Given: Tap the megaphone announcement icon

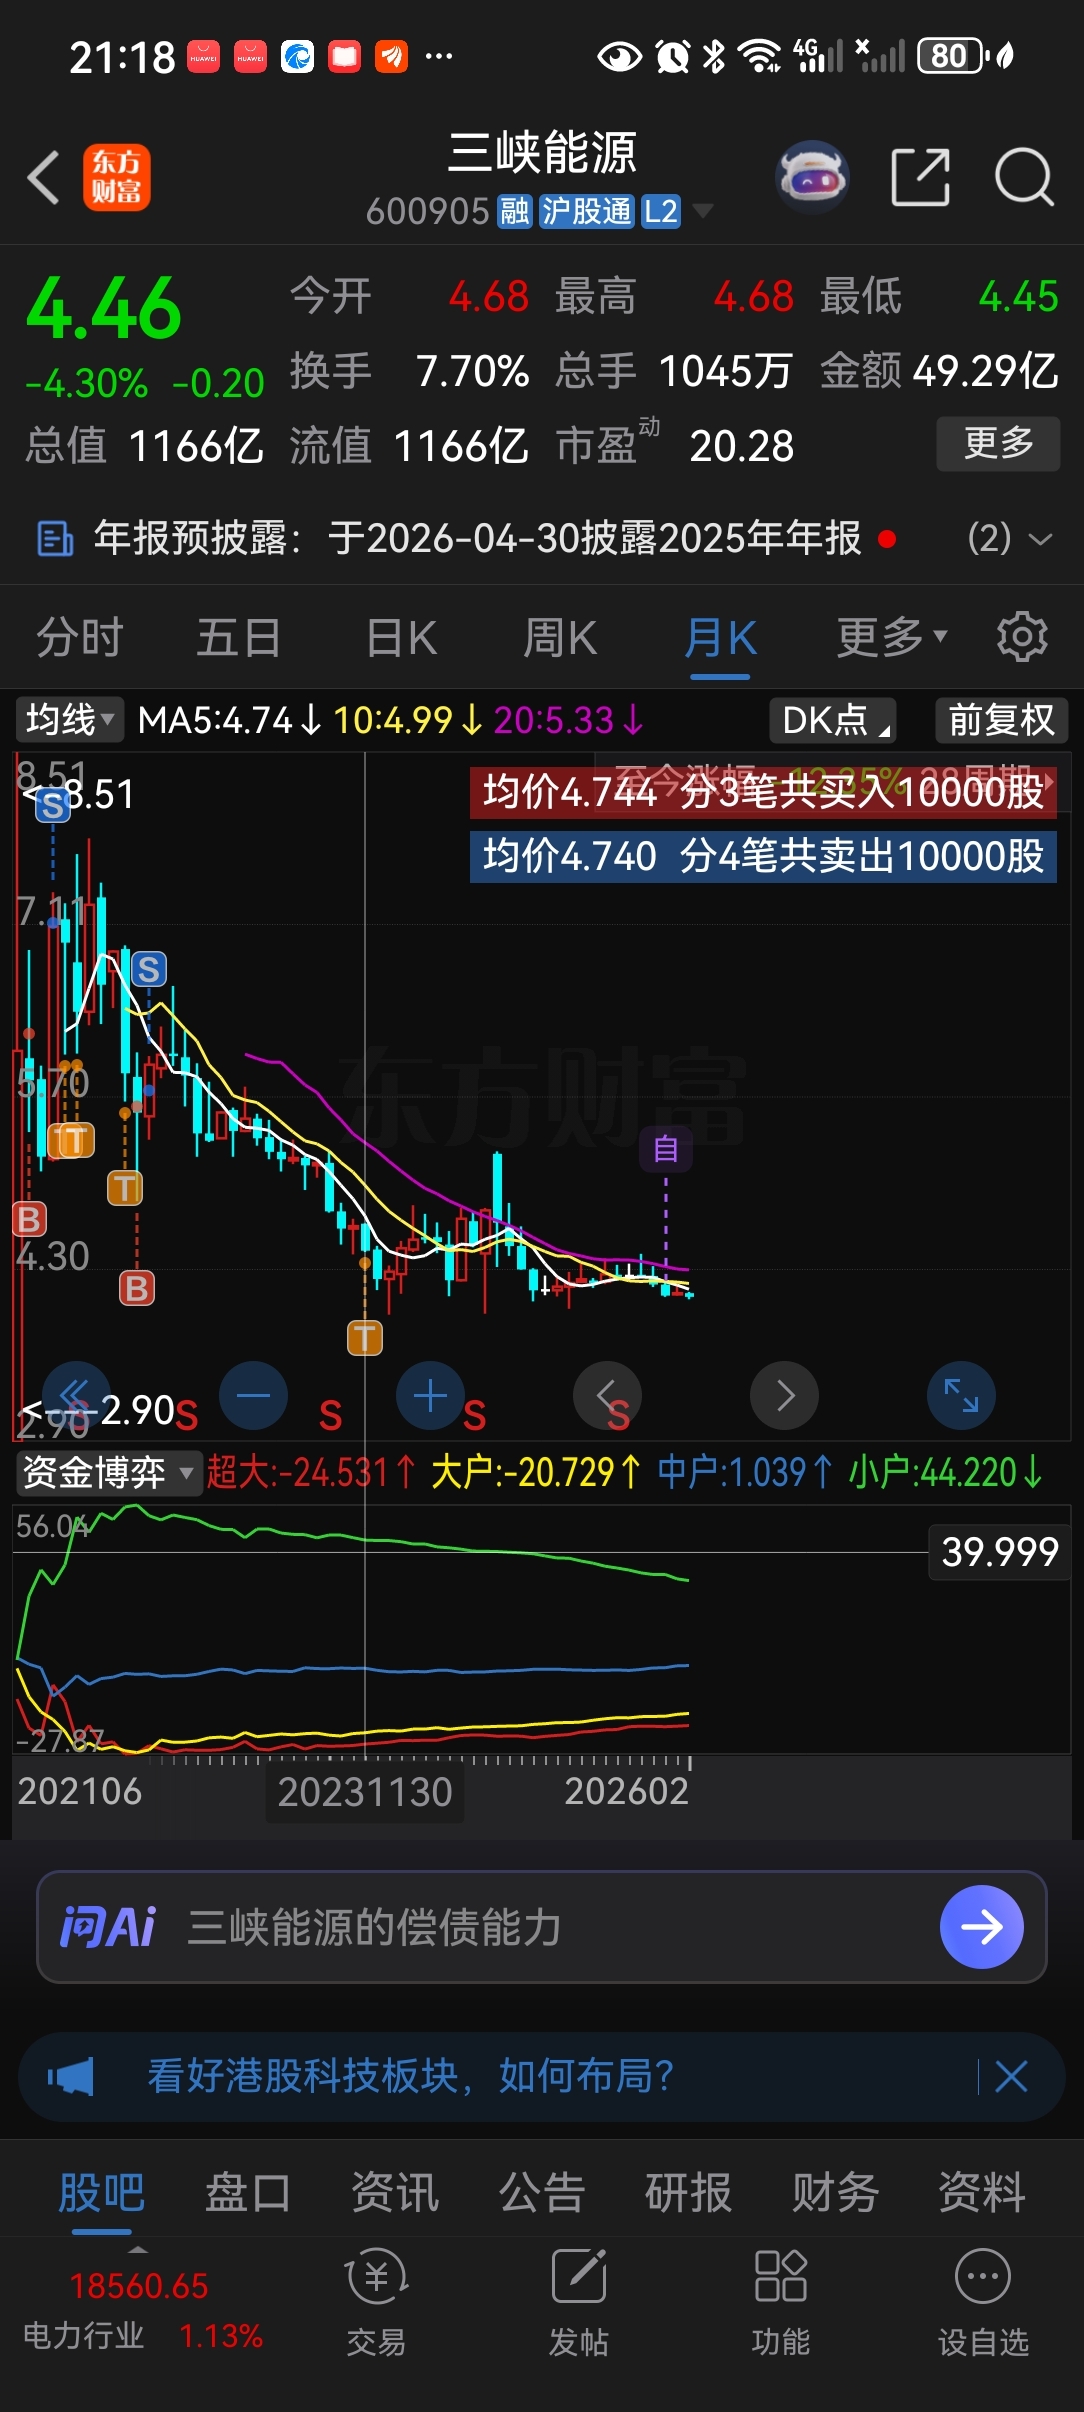Looking at the screenshot, I should (x=71, y=2077).
